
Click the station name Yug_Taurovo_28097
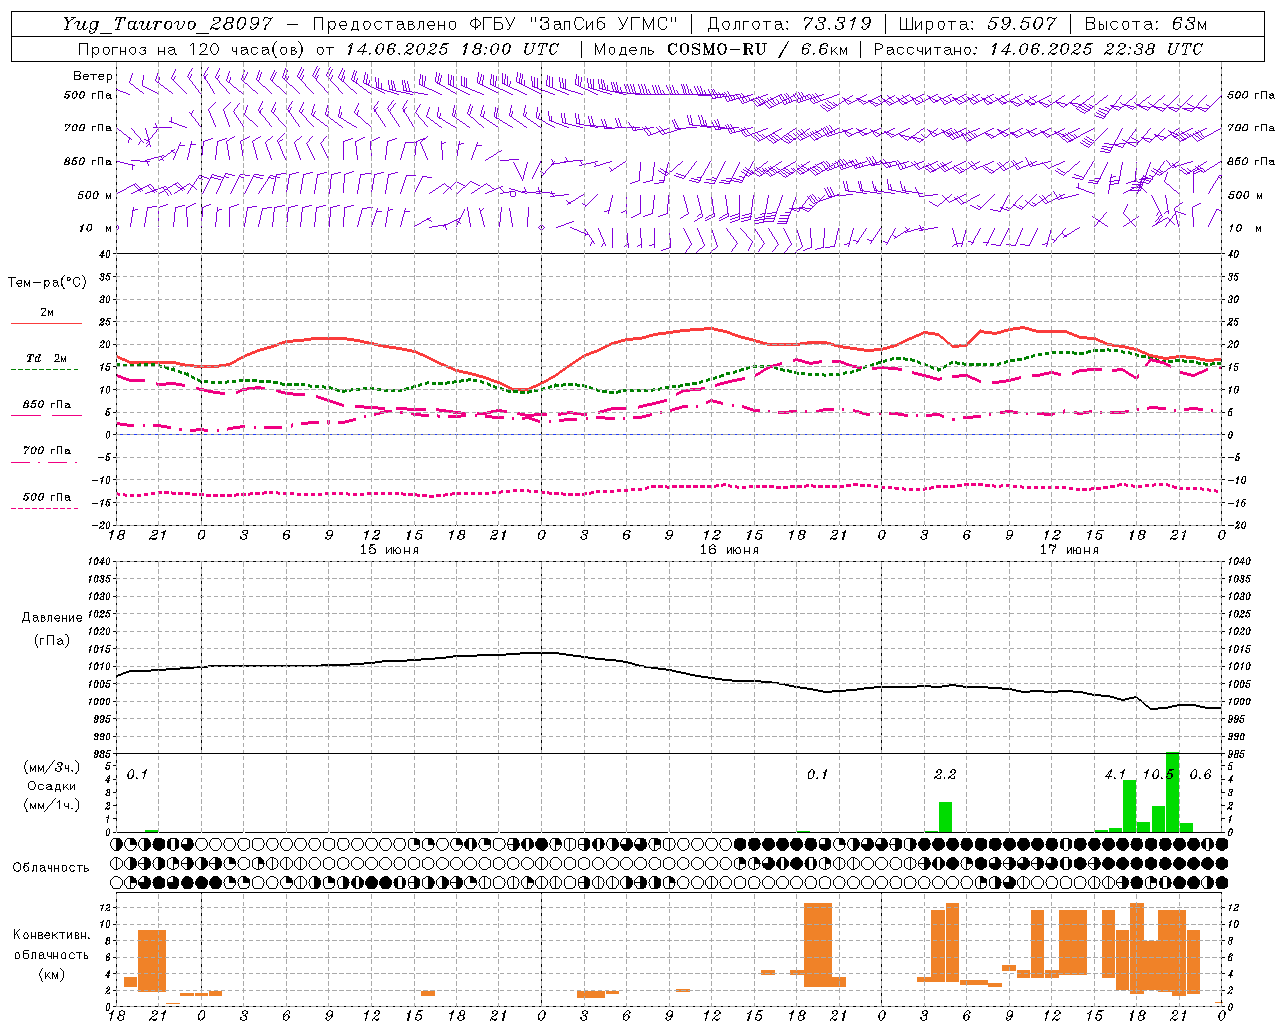point(167,24)
